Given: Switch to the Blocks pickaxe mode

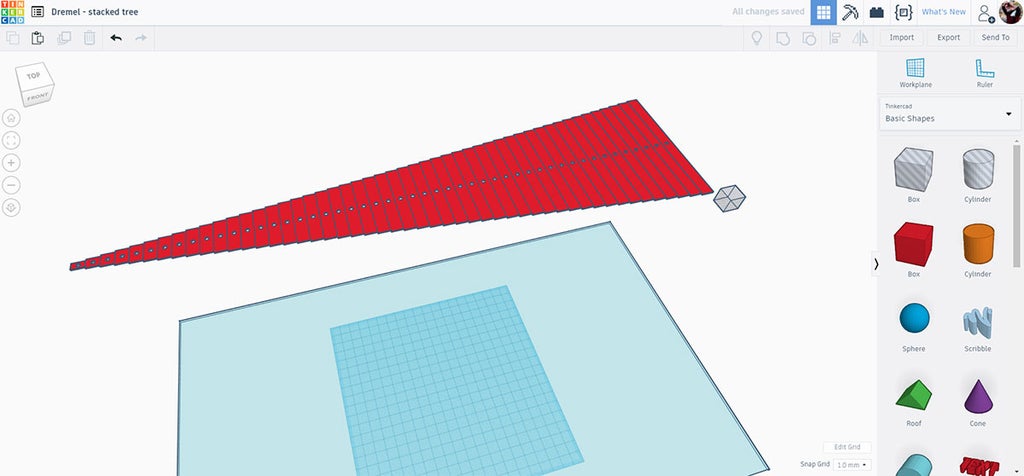Looking at the screenshot, I should point(850,12).
